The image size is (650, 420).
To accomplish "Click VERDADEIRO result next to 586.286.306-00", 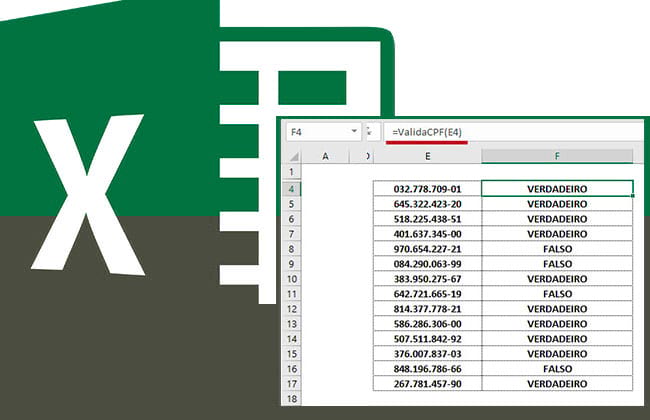I will point(557,324).
